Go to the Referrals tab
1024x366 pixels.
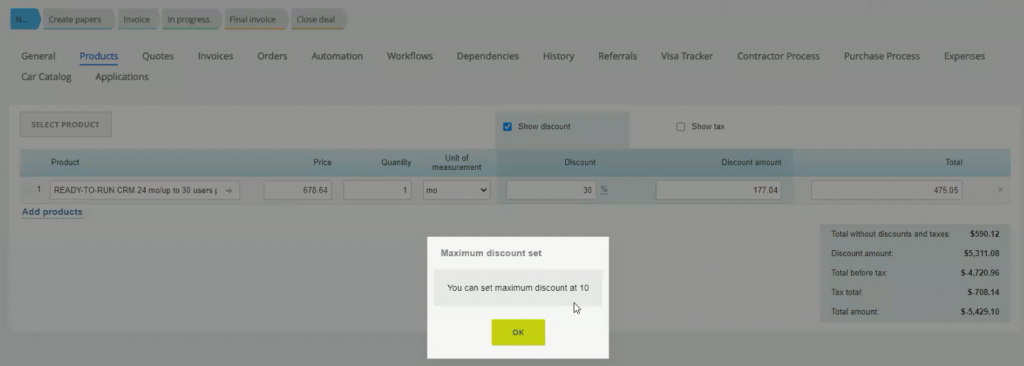(x=618, y=56)
